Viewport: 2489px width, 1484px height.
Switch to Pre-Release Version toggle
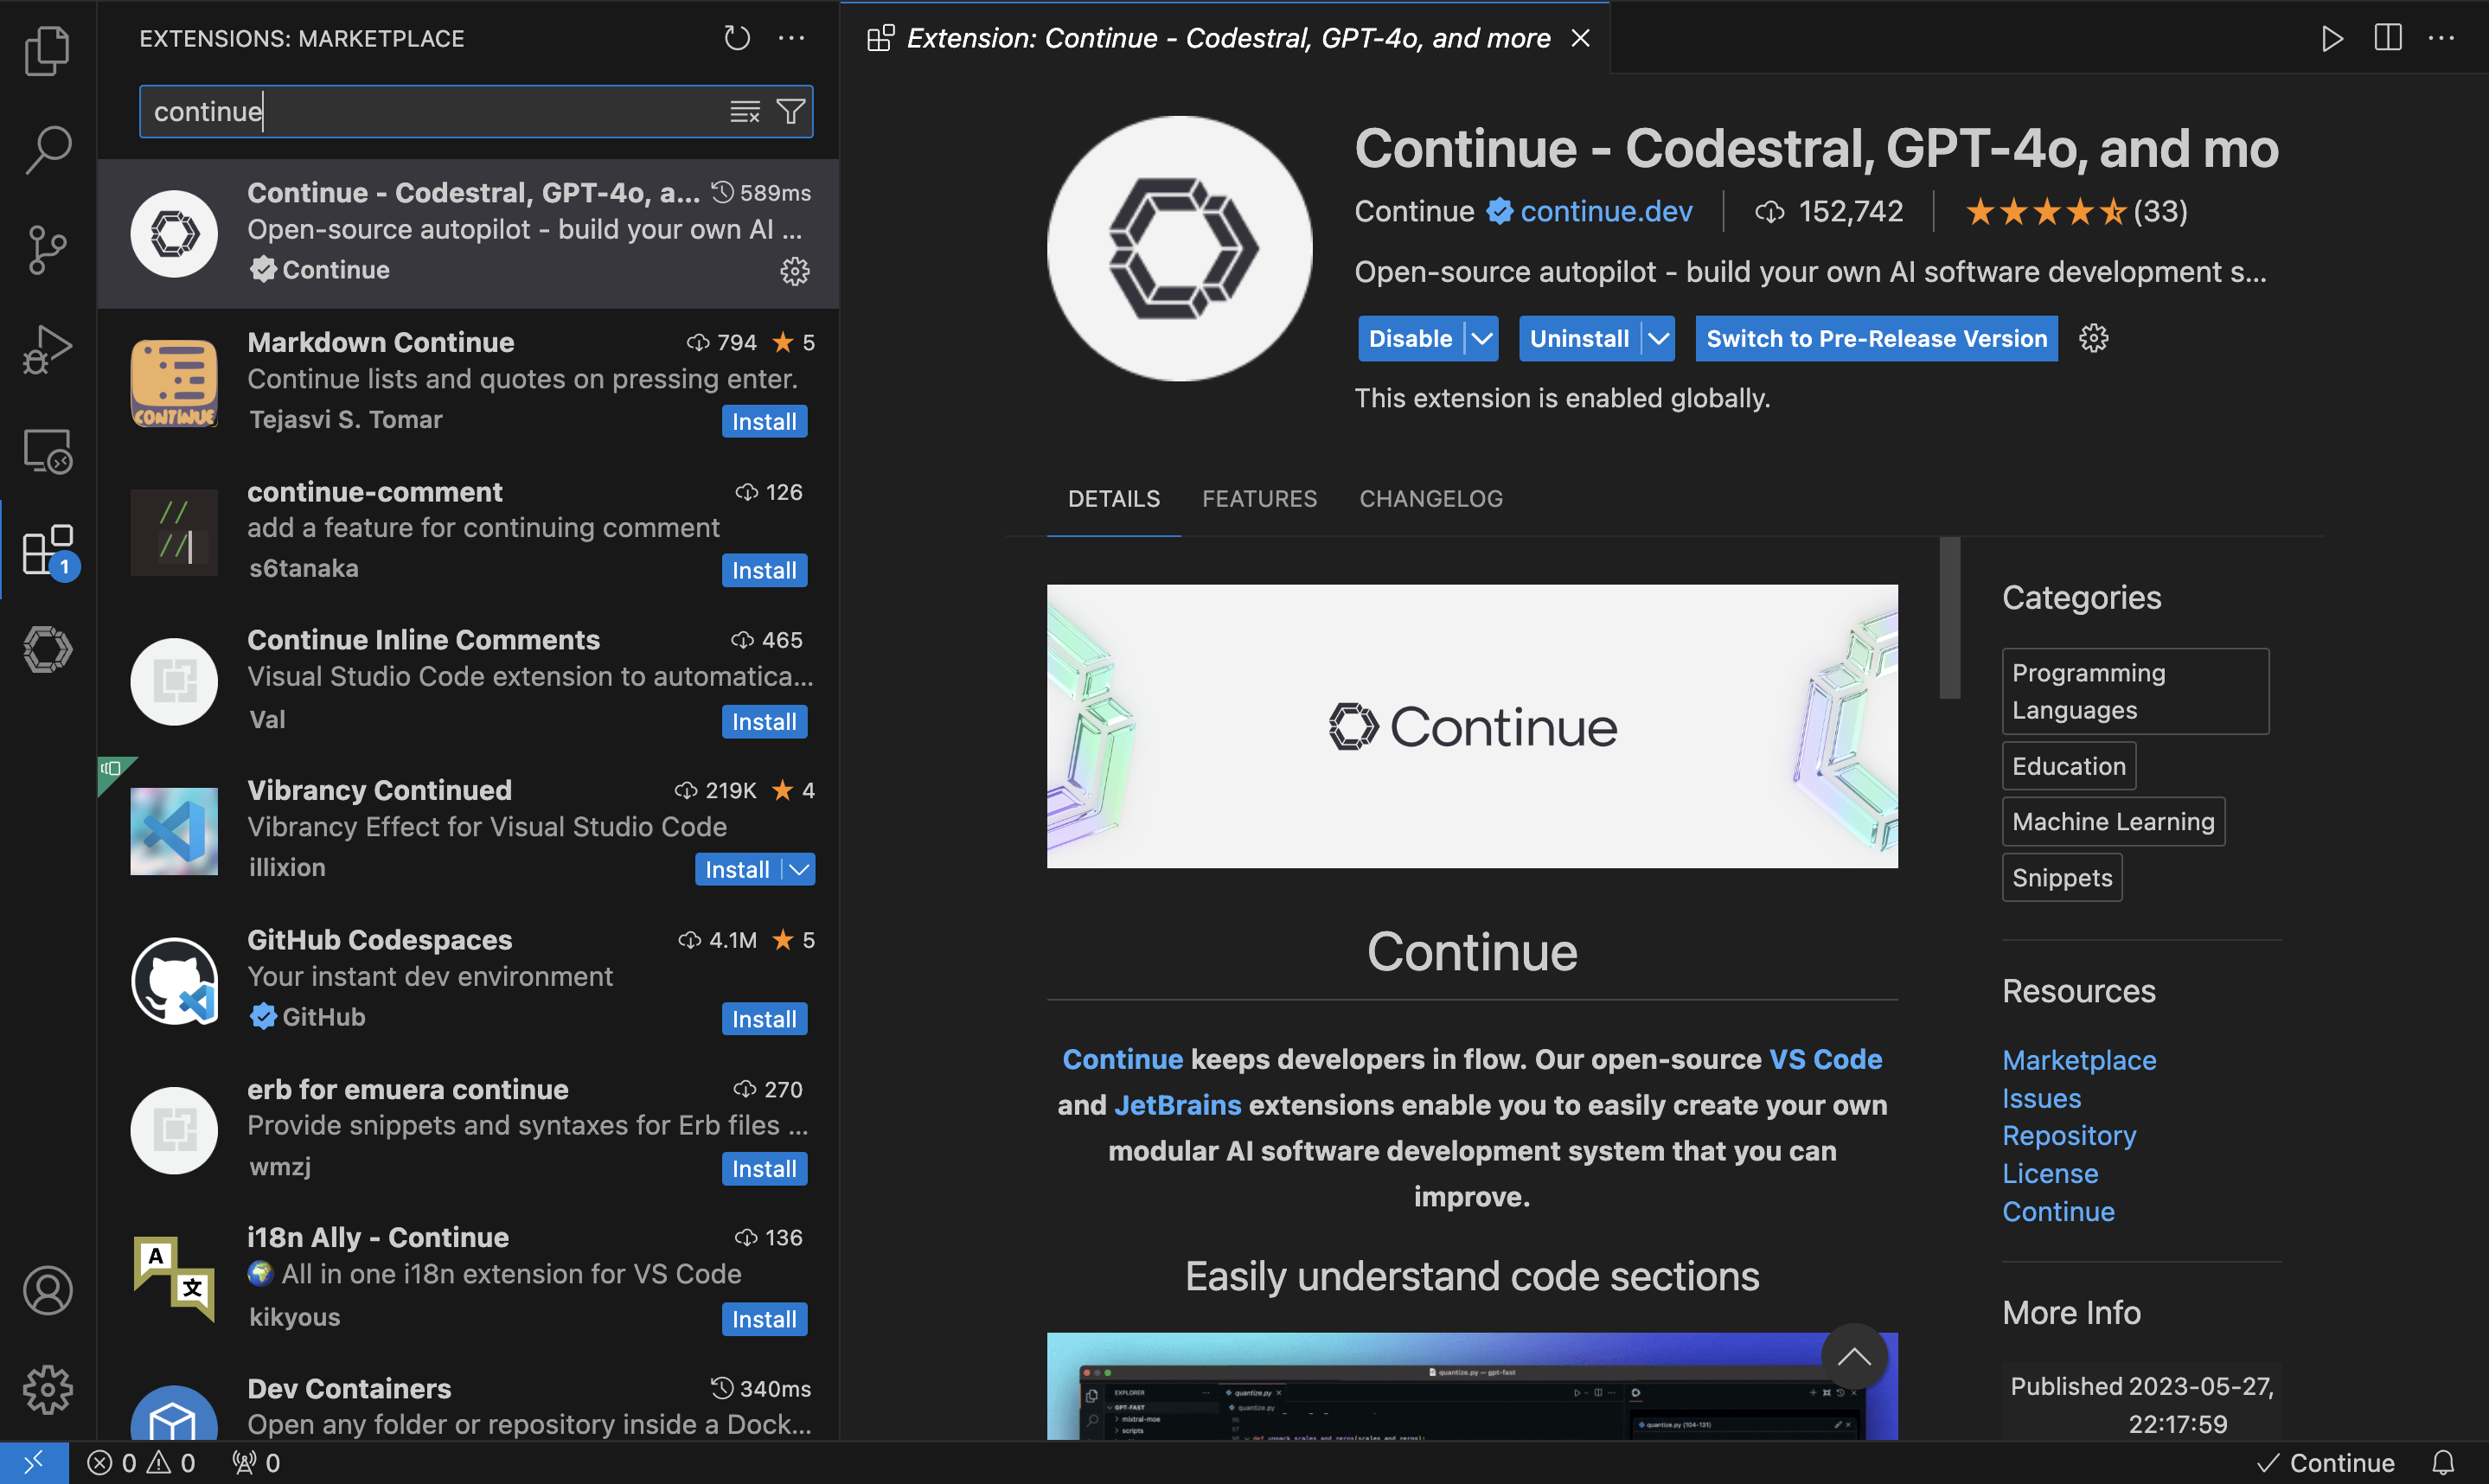(1876, 337)
